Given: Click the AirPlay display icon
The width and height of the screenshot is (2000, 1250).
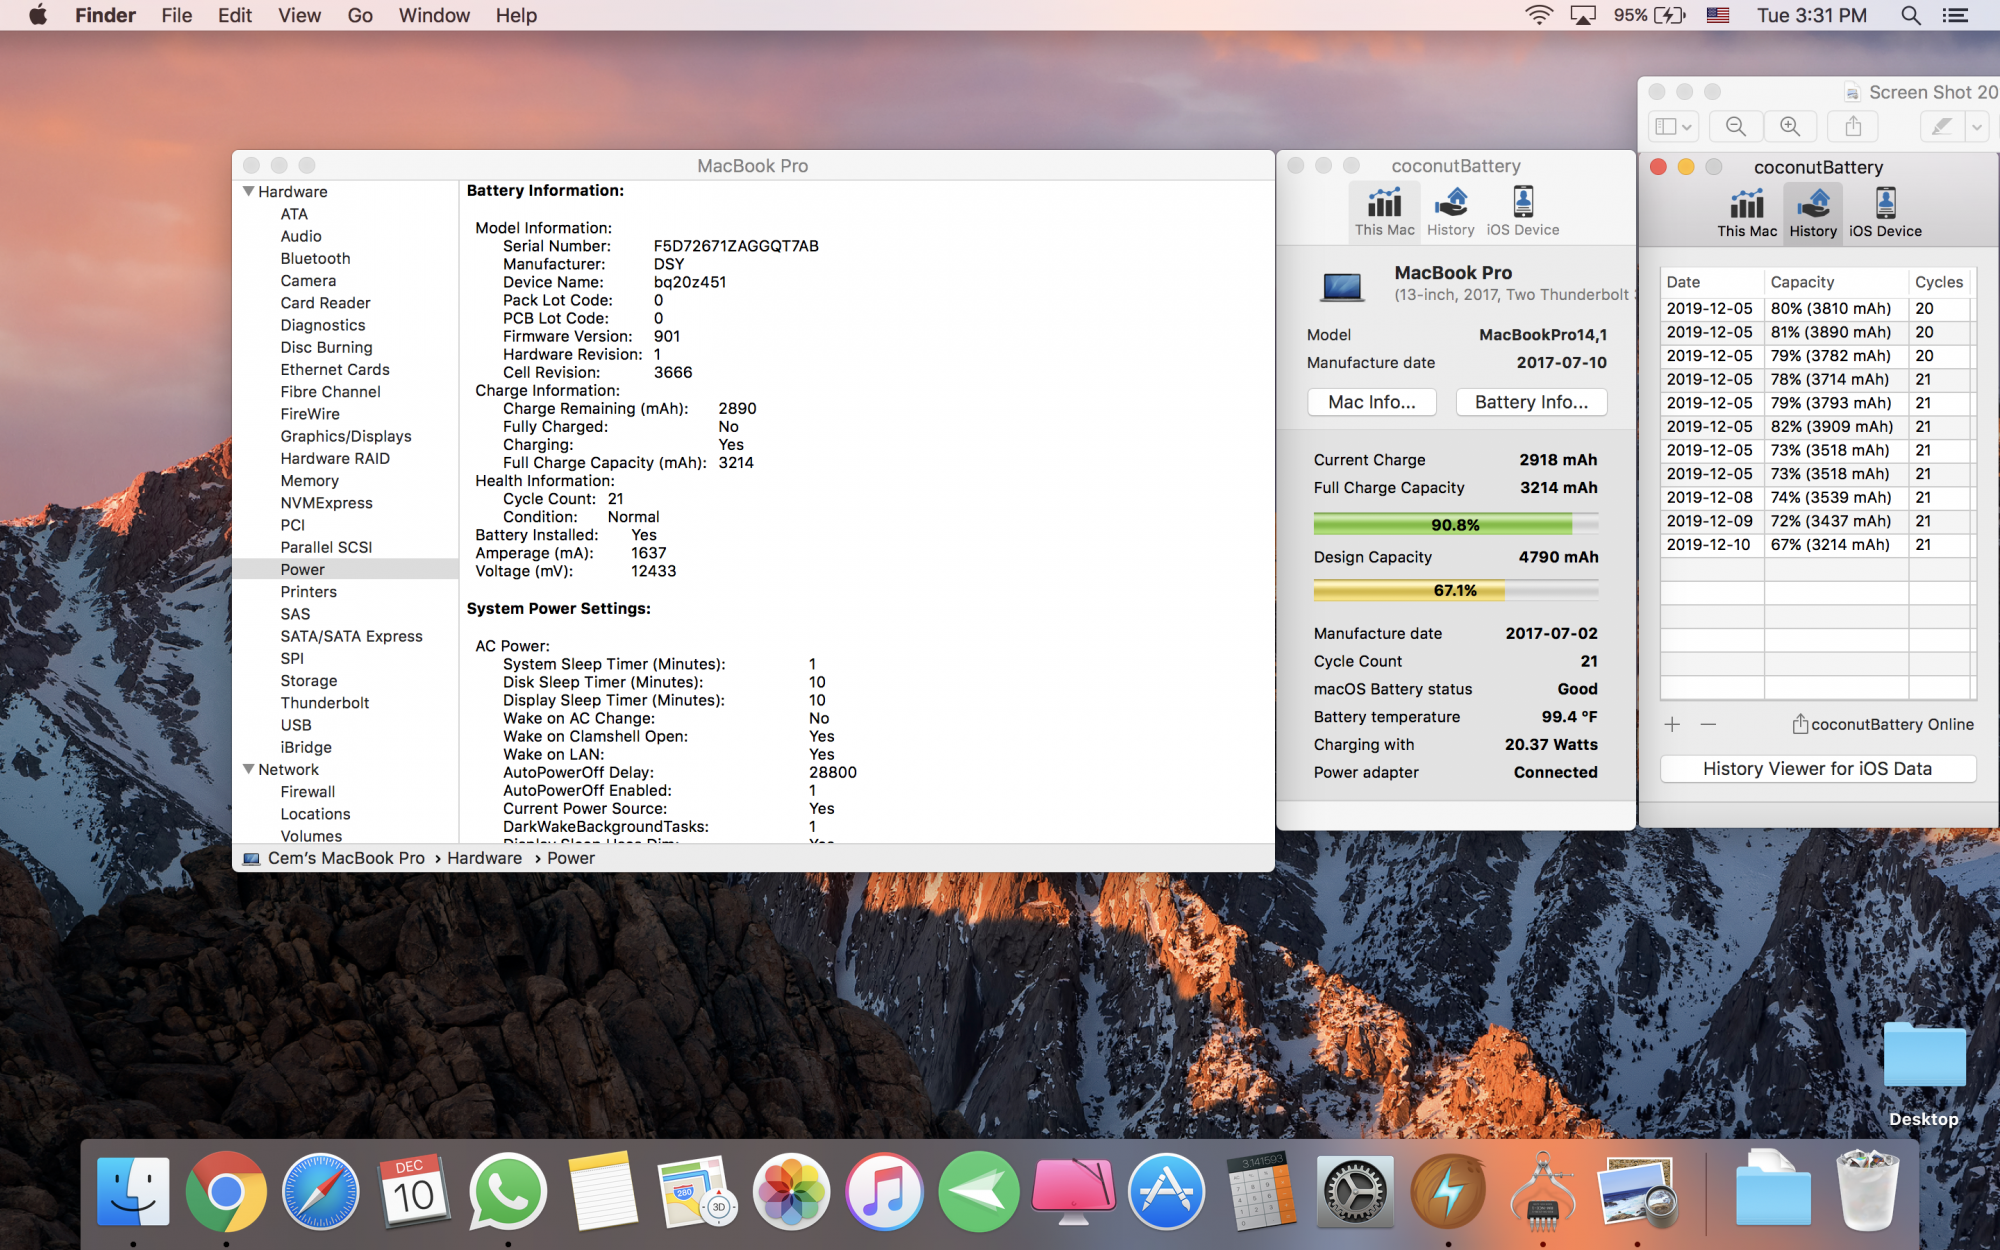Looking at the screenshot, I should [1583, 15].
